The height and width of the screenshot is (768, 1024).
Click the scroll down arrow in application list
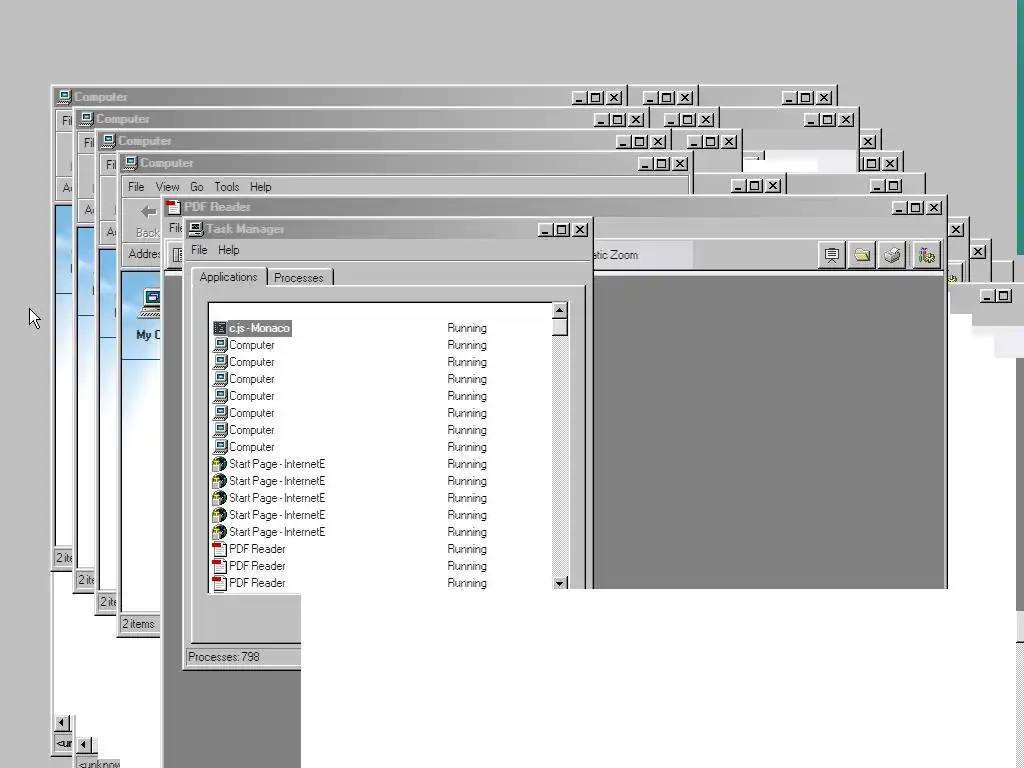[x=560, y=583]
